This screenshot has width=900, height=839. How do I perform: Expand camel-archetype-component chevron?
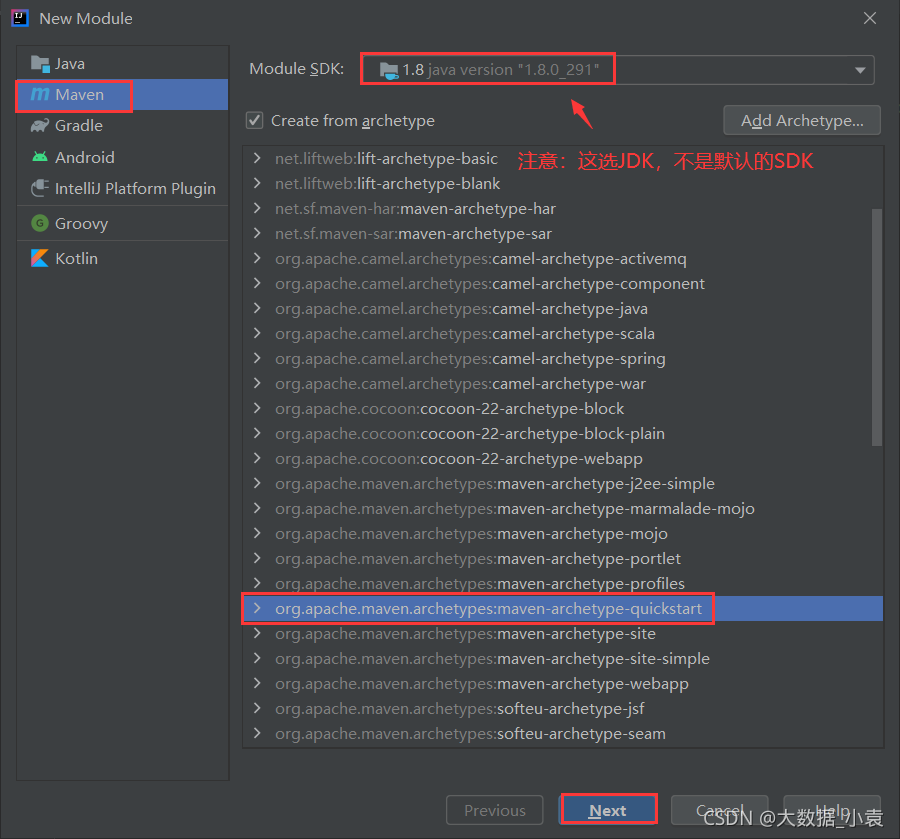pyautogui.click(x=257, y=283)
